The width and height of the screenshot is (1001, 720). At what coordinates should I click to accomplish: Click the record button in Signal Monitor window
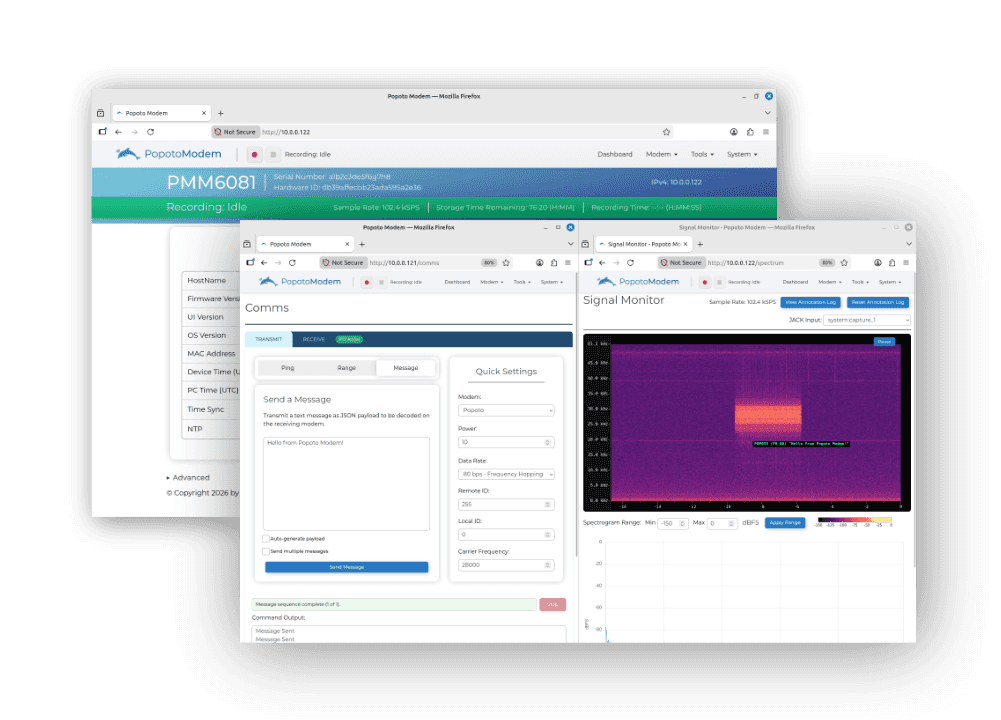click(x=705, y=282)
